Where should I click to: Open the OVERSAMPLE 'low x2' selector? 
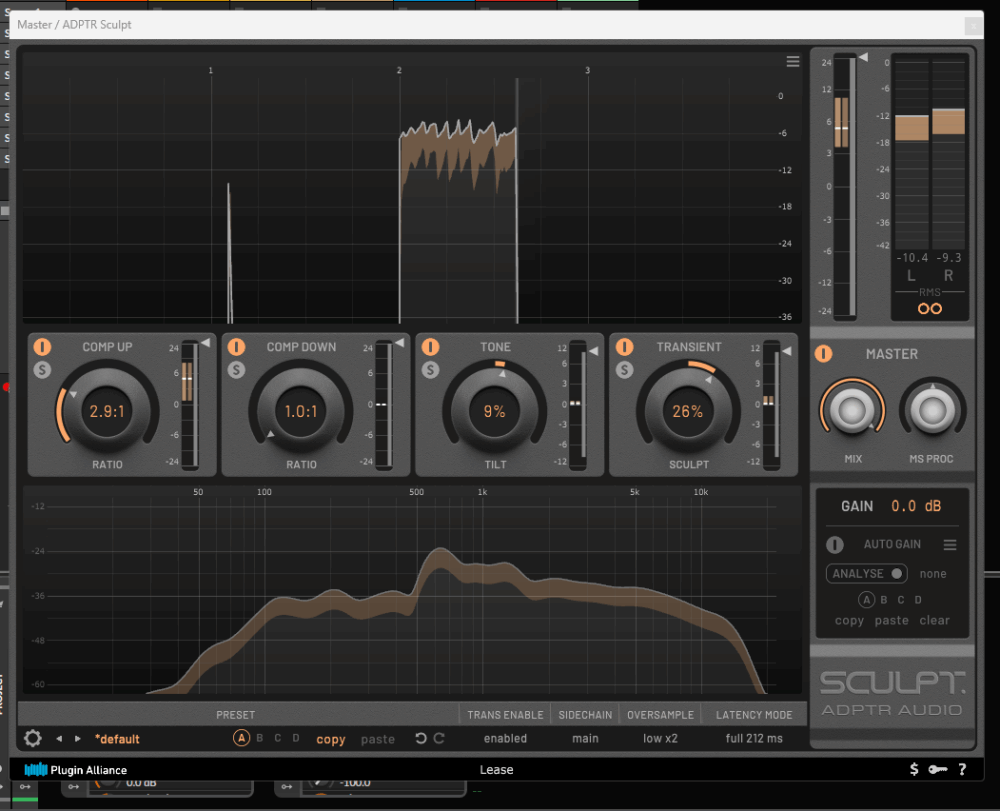[660, 739]
